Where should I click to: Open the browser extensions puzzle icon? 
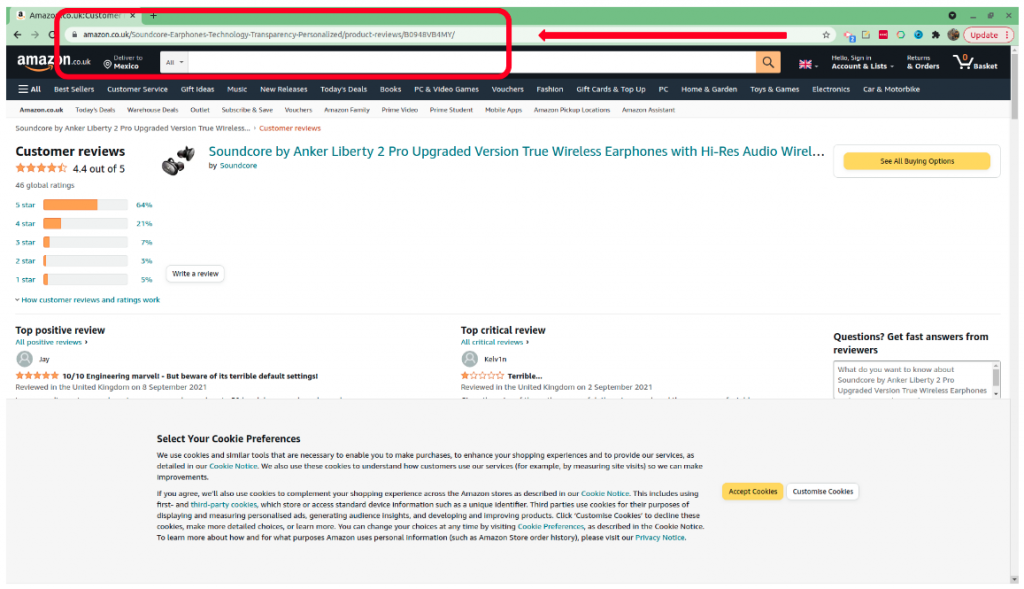click(x=936, y=35)
